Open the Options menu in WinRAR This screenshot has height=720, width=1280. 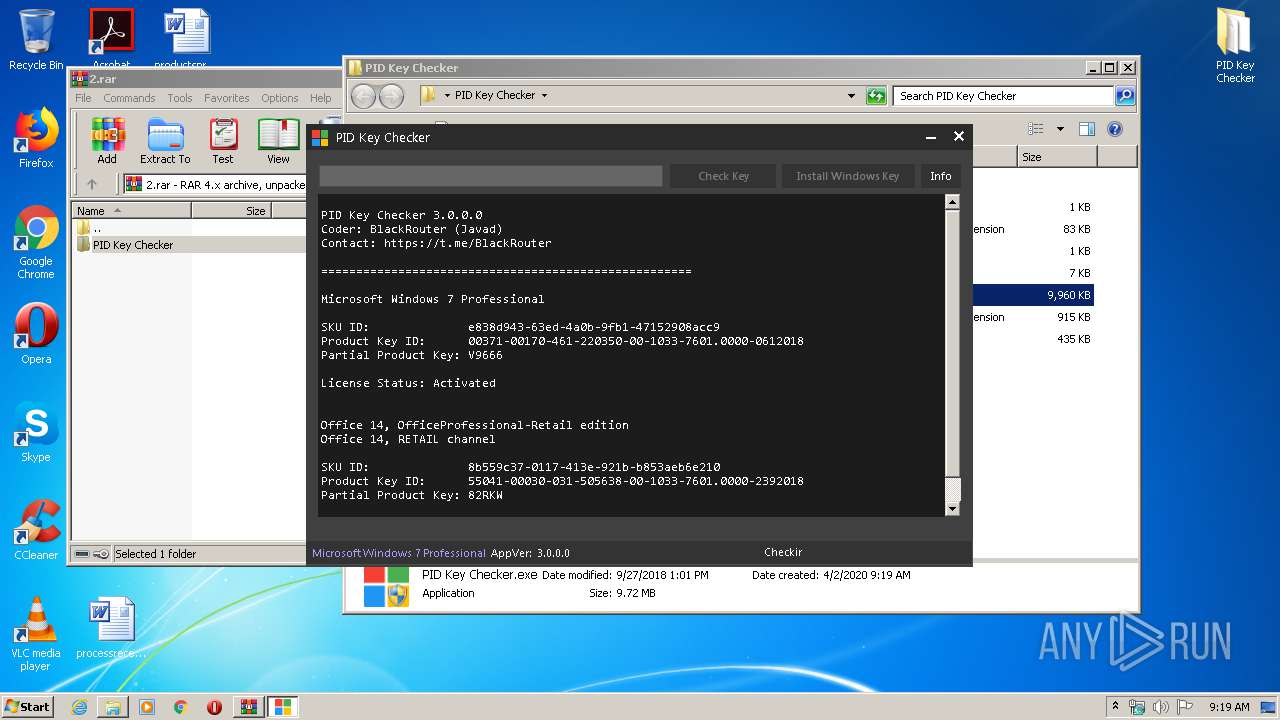coord(280,98)
